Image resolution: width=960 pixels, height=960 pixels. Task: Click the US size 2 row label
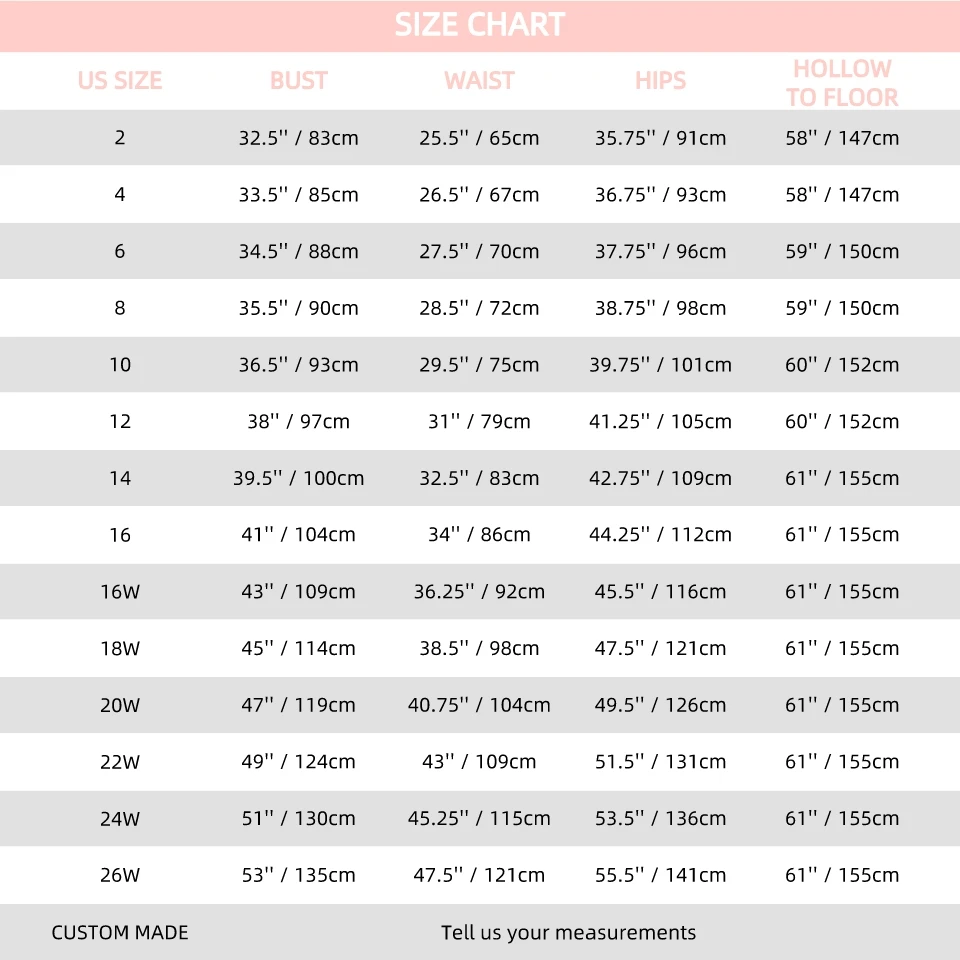(120, 138)
